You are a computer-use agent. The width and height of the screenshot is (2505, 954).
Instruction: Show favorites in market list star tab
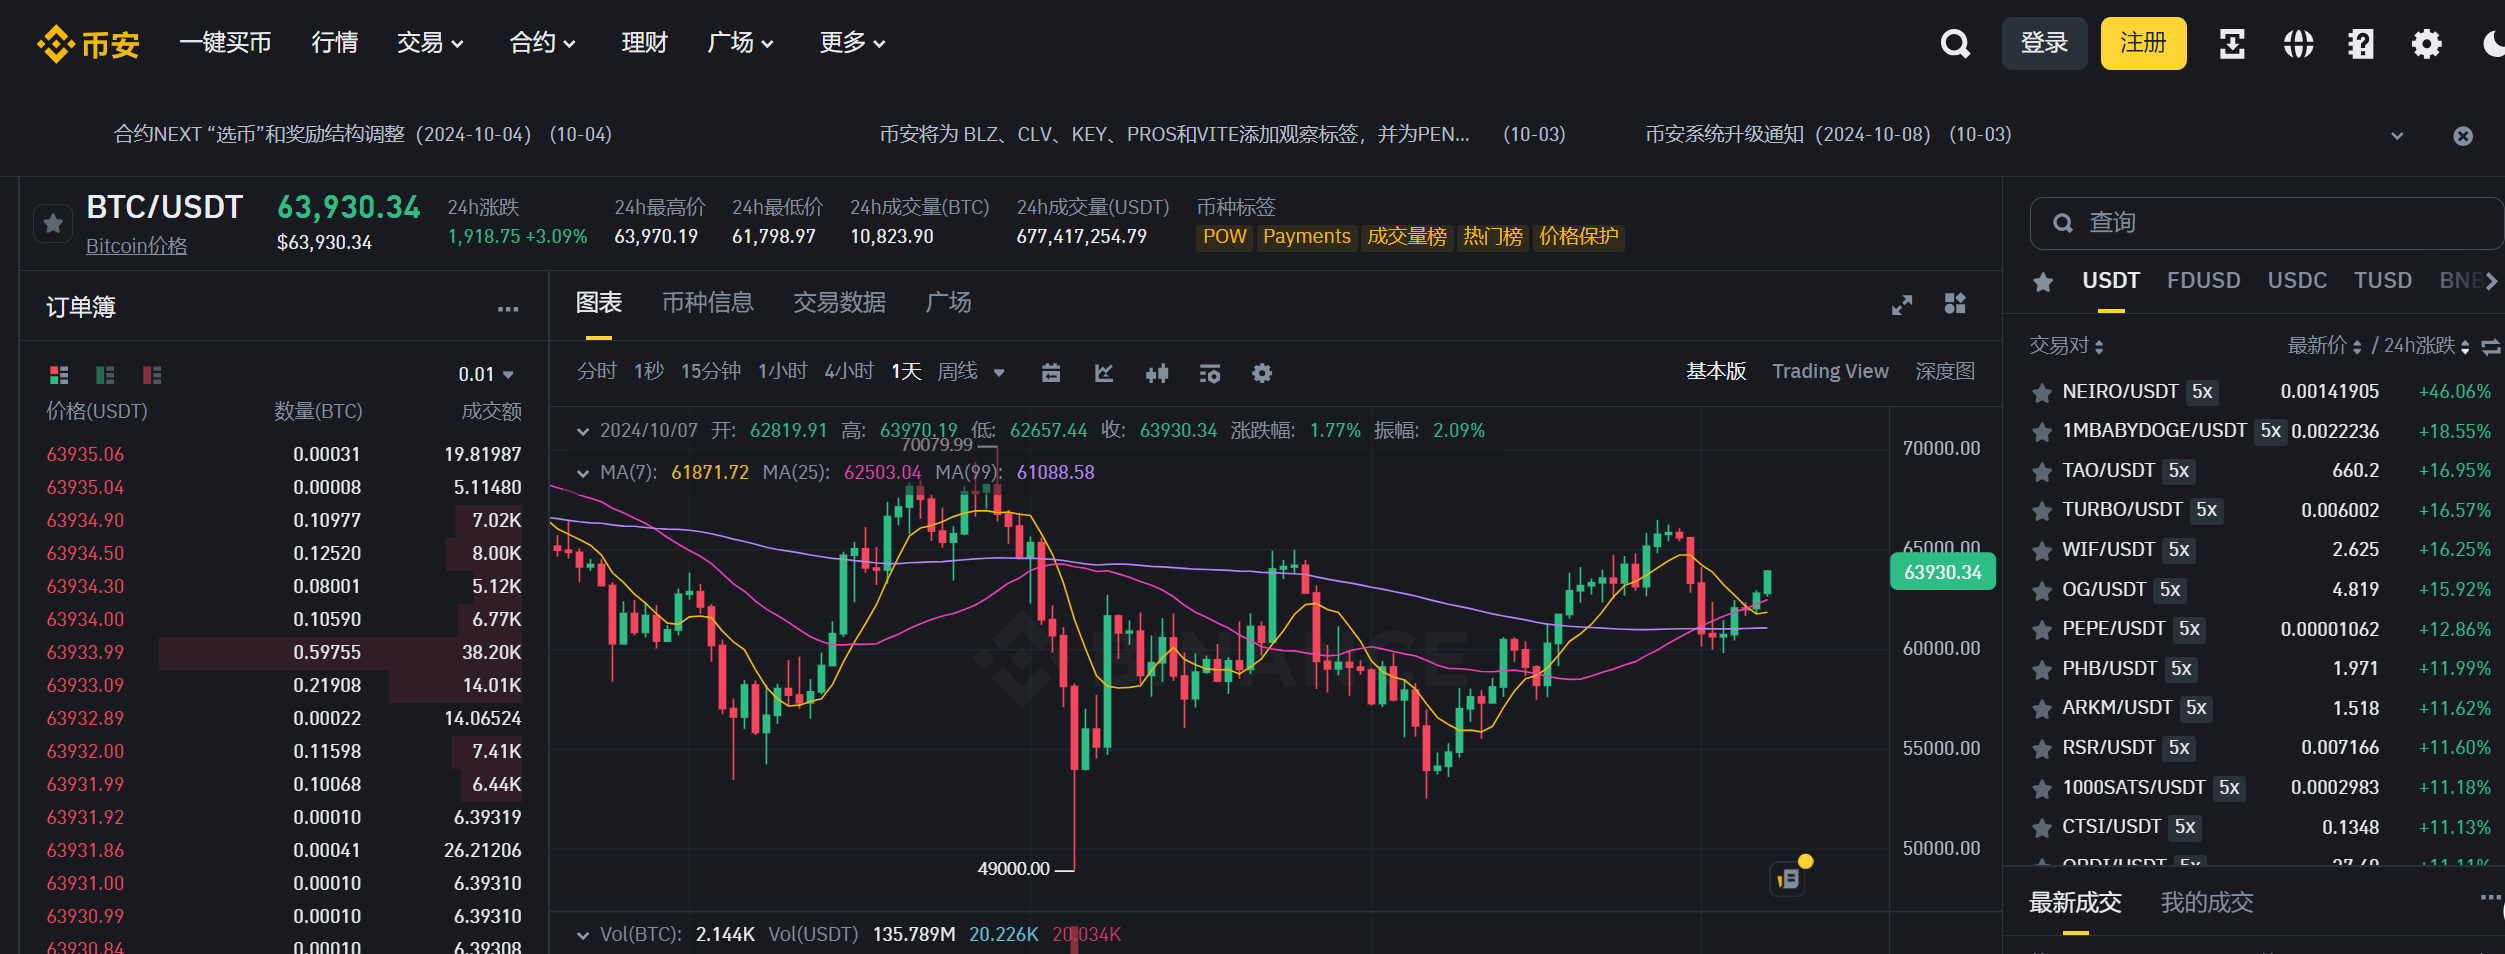[2043, 282]
